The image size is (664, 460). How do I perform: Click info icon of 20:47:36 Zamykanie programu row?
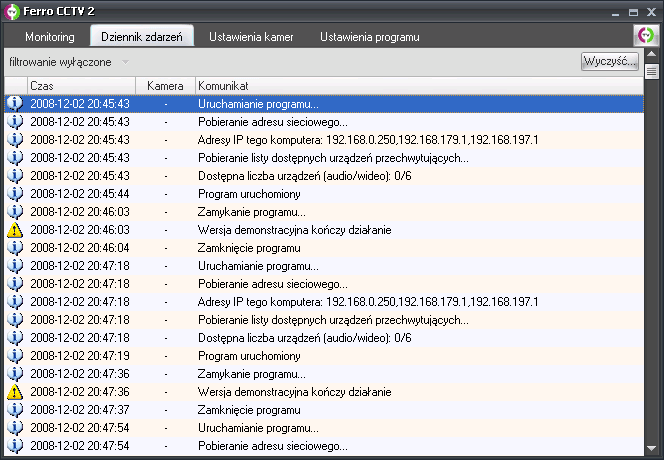click(15, 374)
